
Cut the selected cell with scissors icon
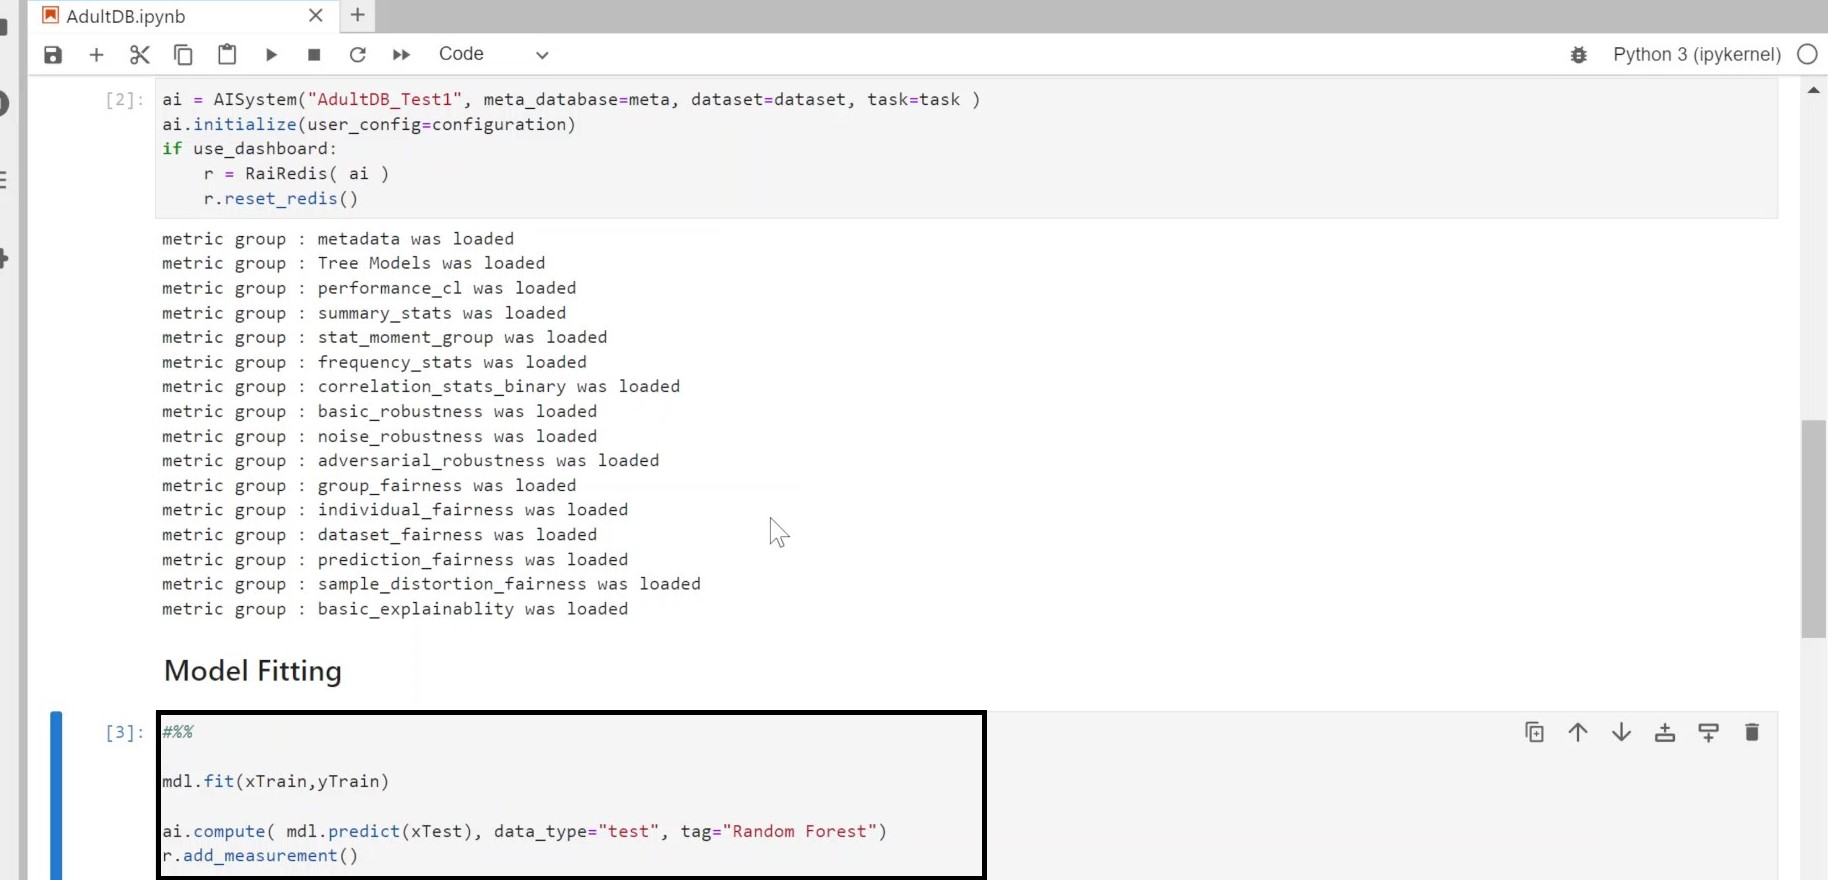140,55
